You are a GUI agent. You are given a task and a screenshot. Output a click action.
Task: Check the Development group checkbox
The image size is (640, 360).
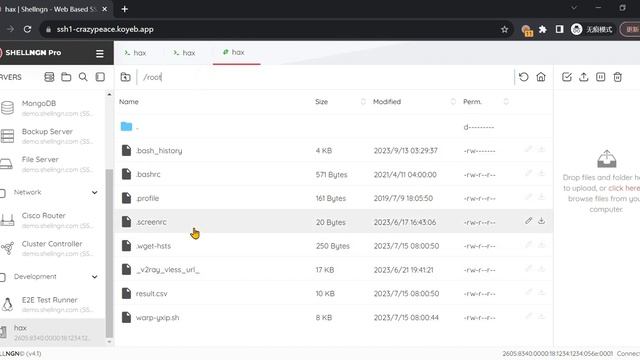click(x=2, y=277)
